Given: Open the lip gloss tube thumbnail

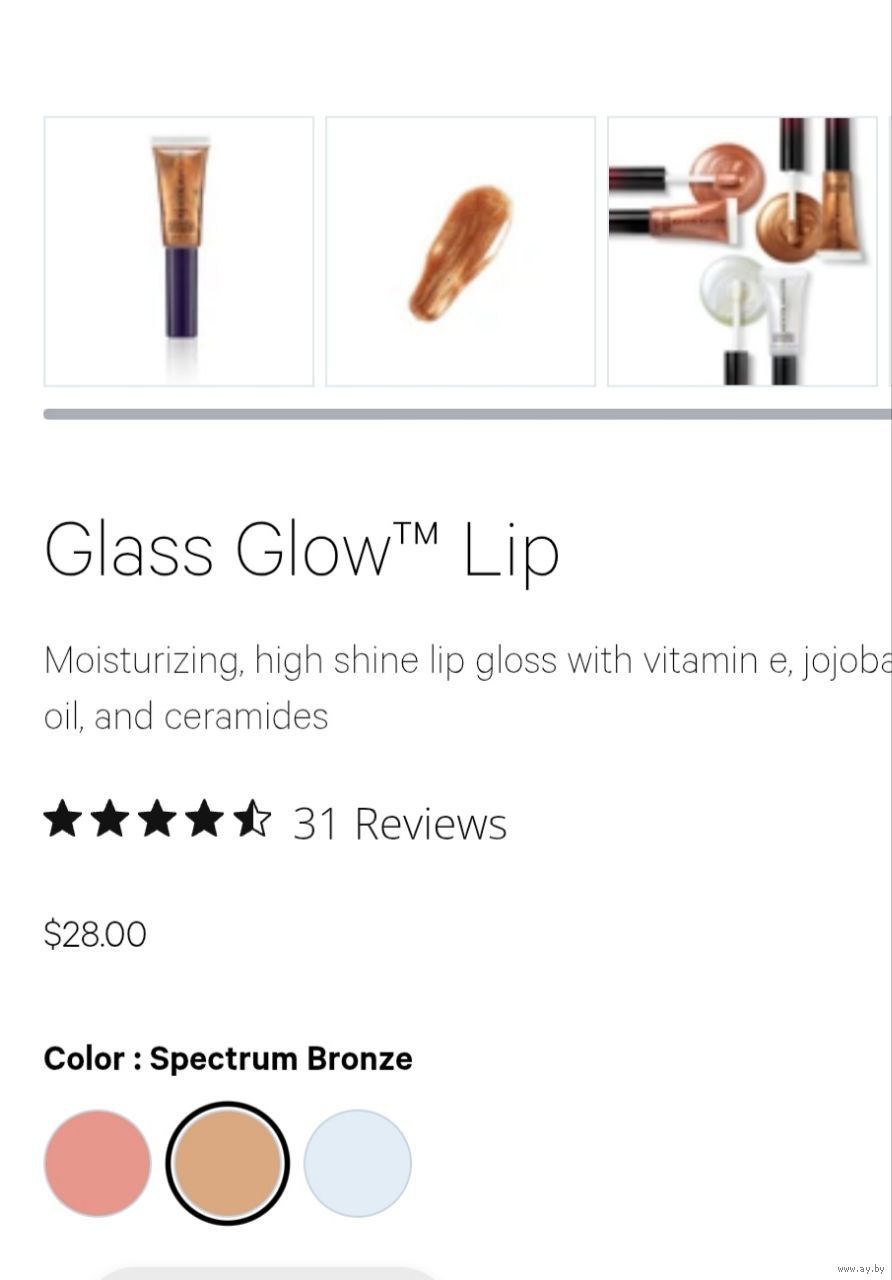Looking at the screenshot, I should tap(179, 251).
